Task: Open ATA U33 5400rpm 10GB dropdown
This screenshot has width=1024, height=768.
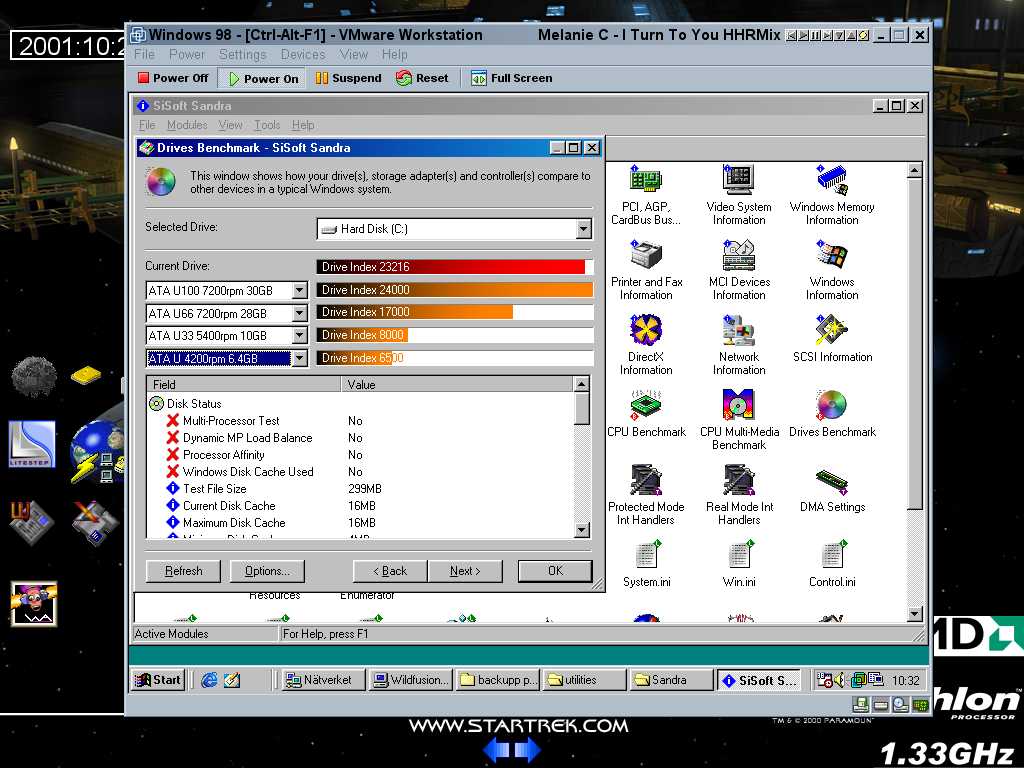Action: click(x=299, y=335)
